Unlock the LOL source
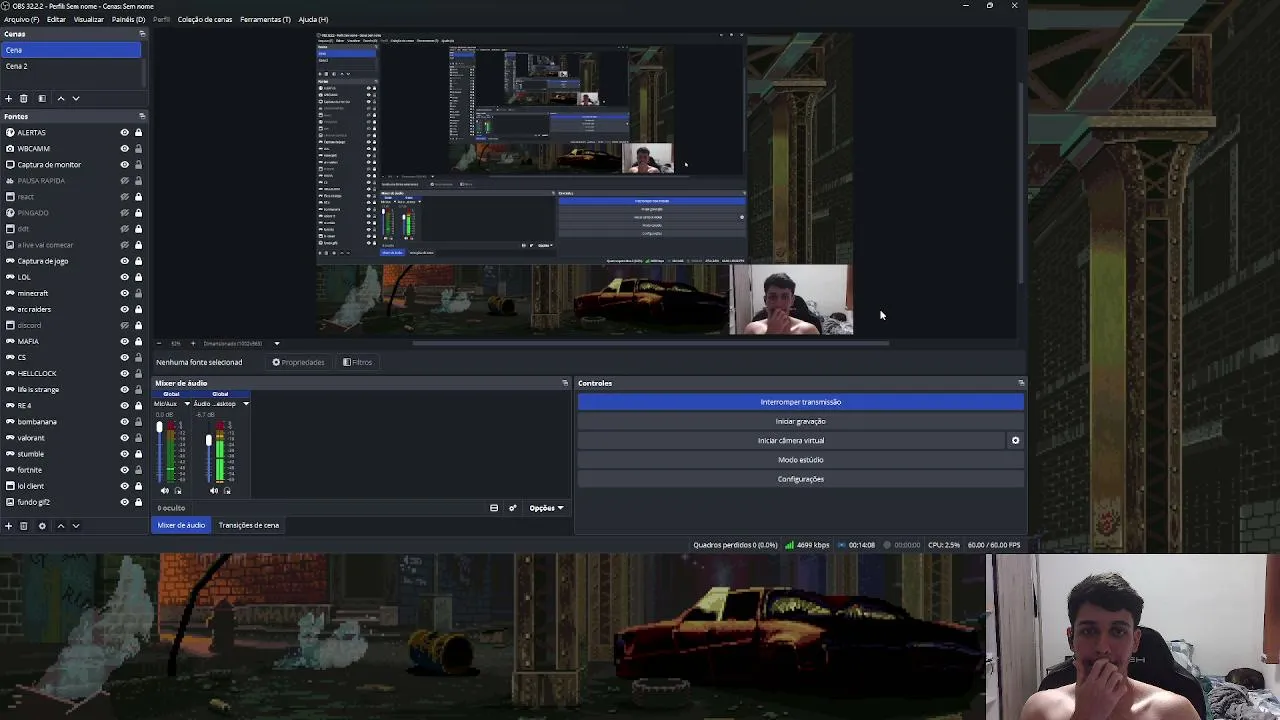 point(138,277)
